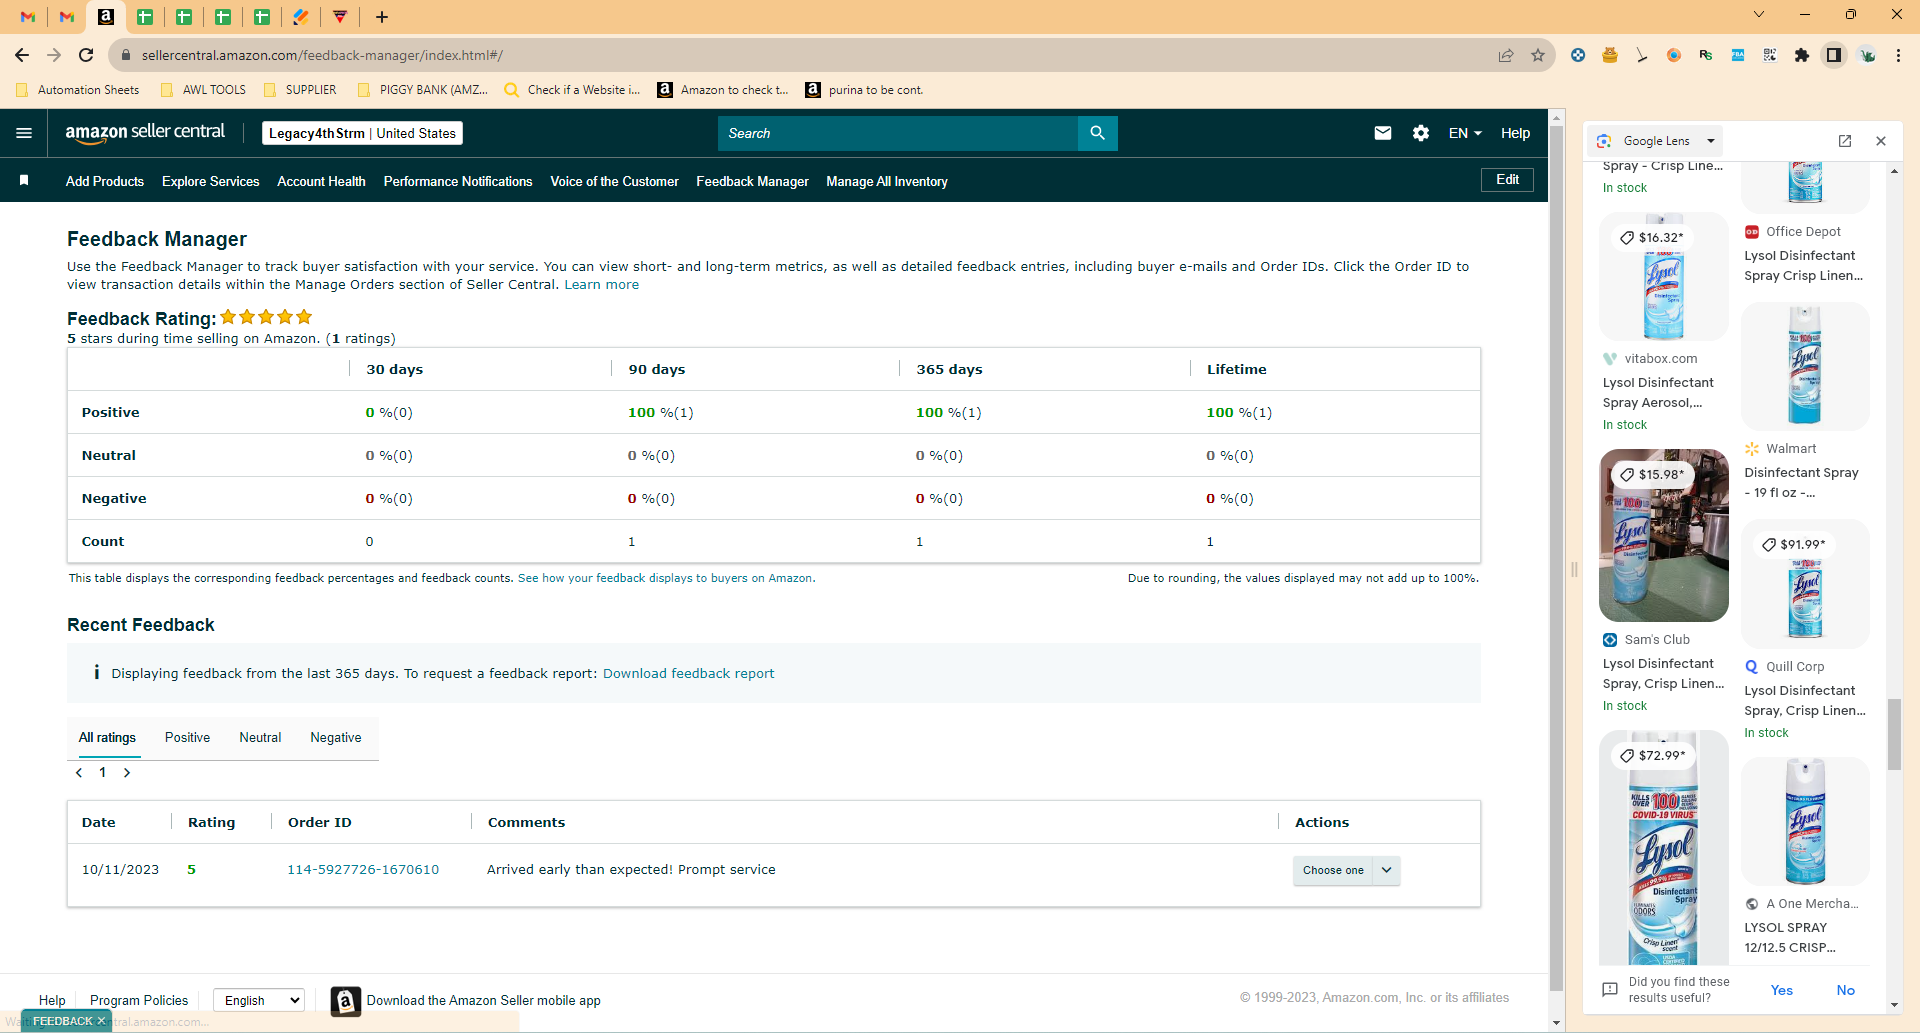This screenshot has height=1033, width=1920.
Task: Click the info icon in Recent Feedback banner
Action: click(96, 673)
